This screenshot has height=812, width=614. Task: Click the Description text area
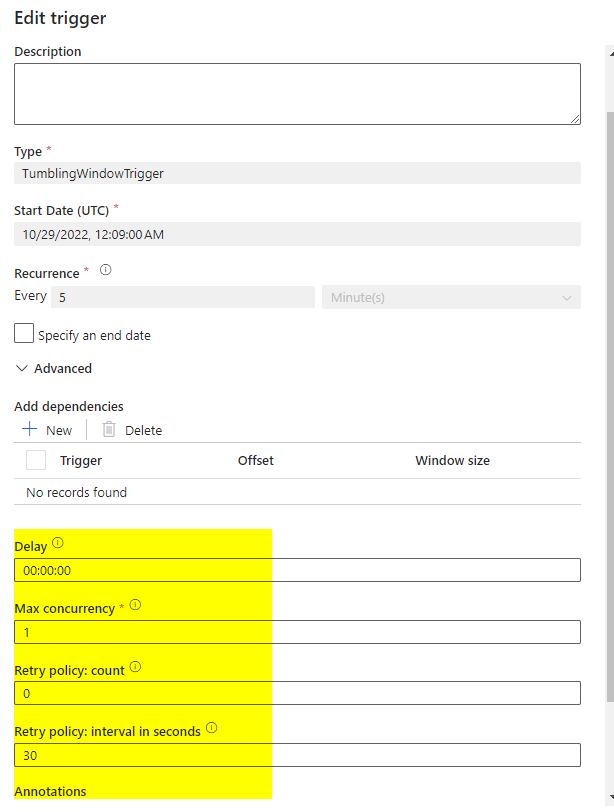(297, 94)
